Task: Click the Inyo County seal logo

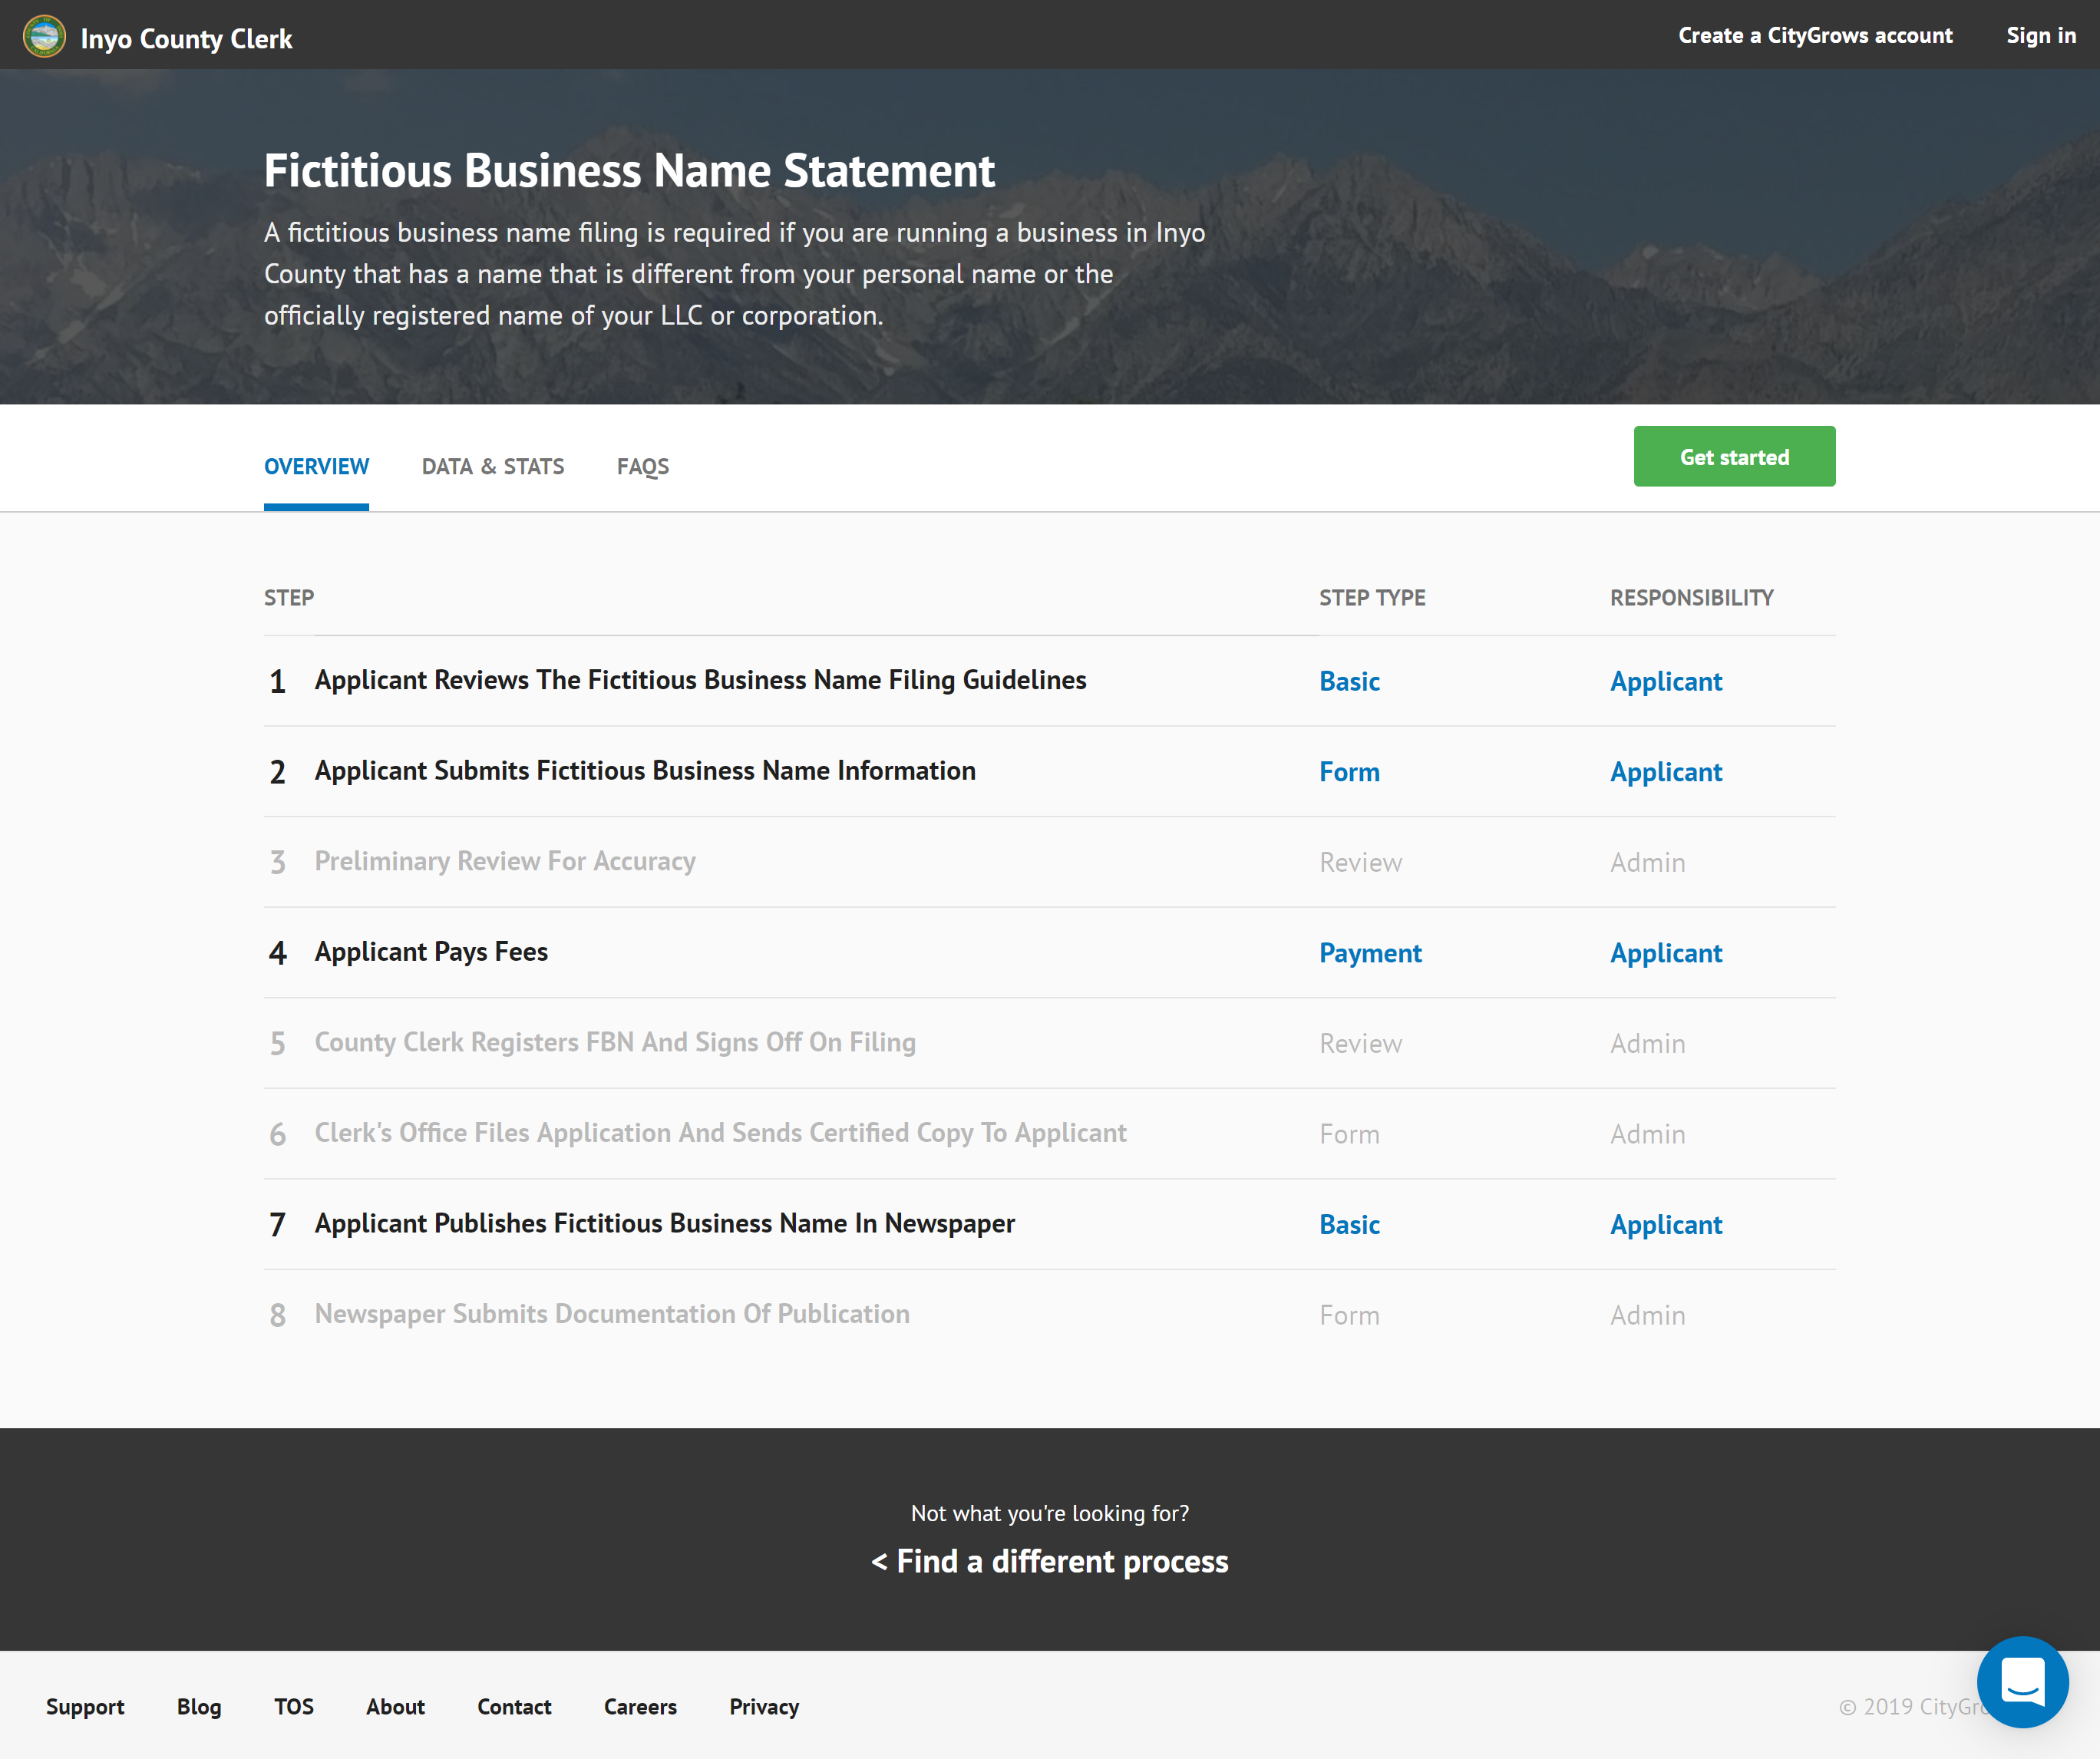Action: click(x=44, y=36)
